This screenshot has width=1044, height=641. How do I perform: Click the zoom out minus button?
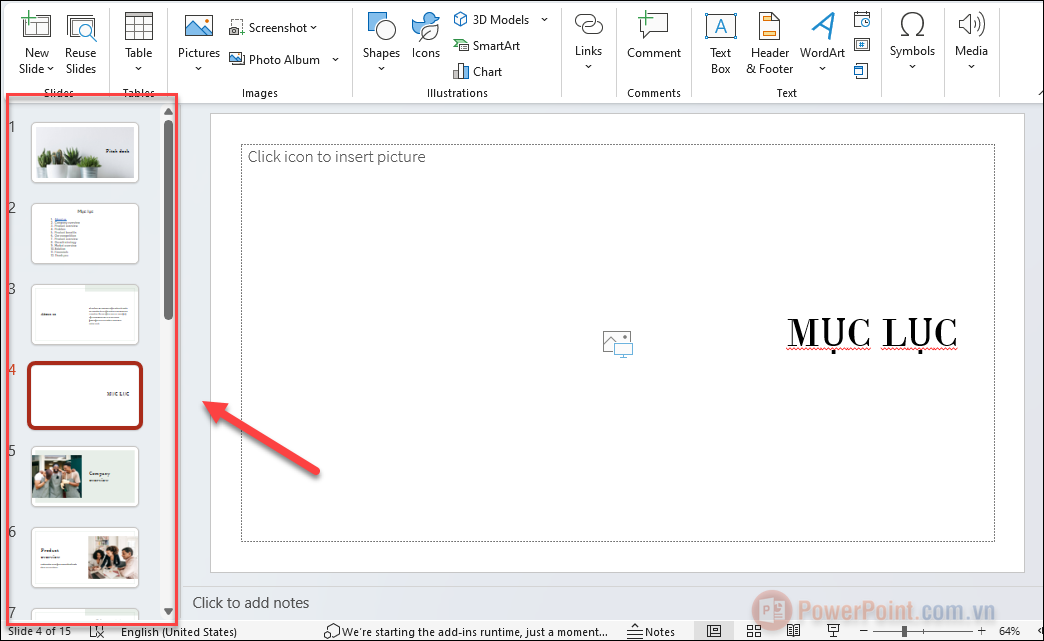pyautogui.click(x=864, y=631)
